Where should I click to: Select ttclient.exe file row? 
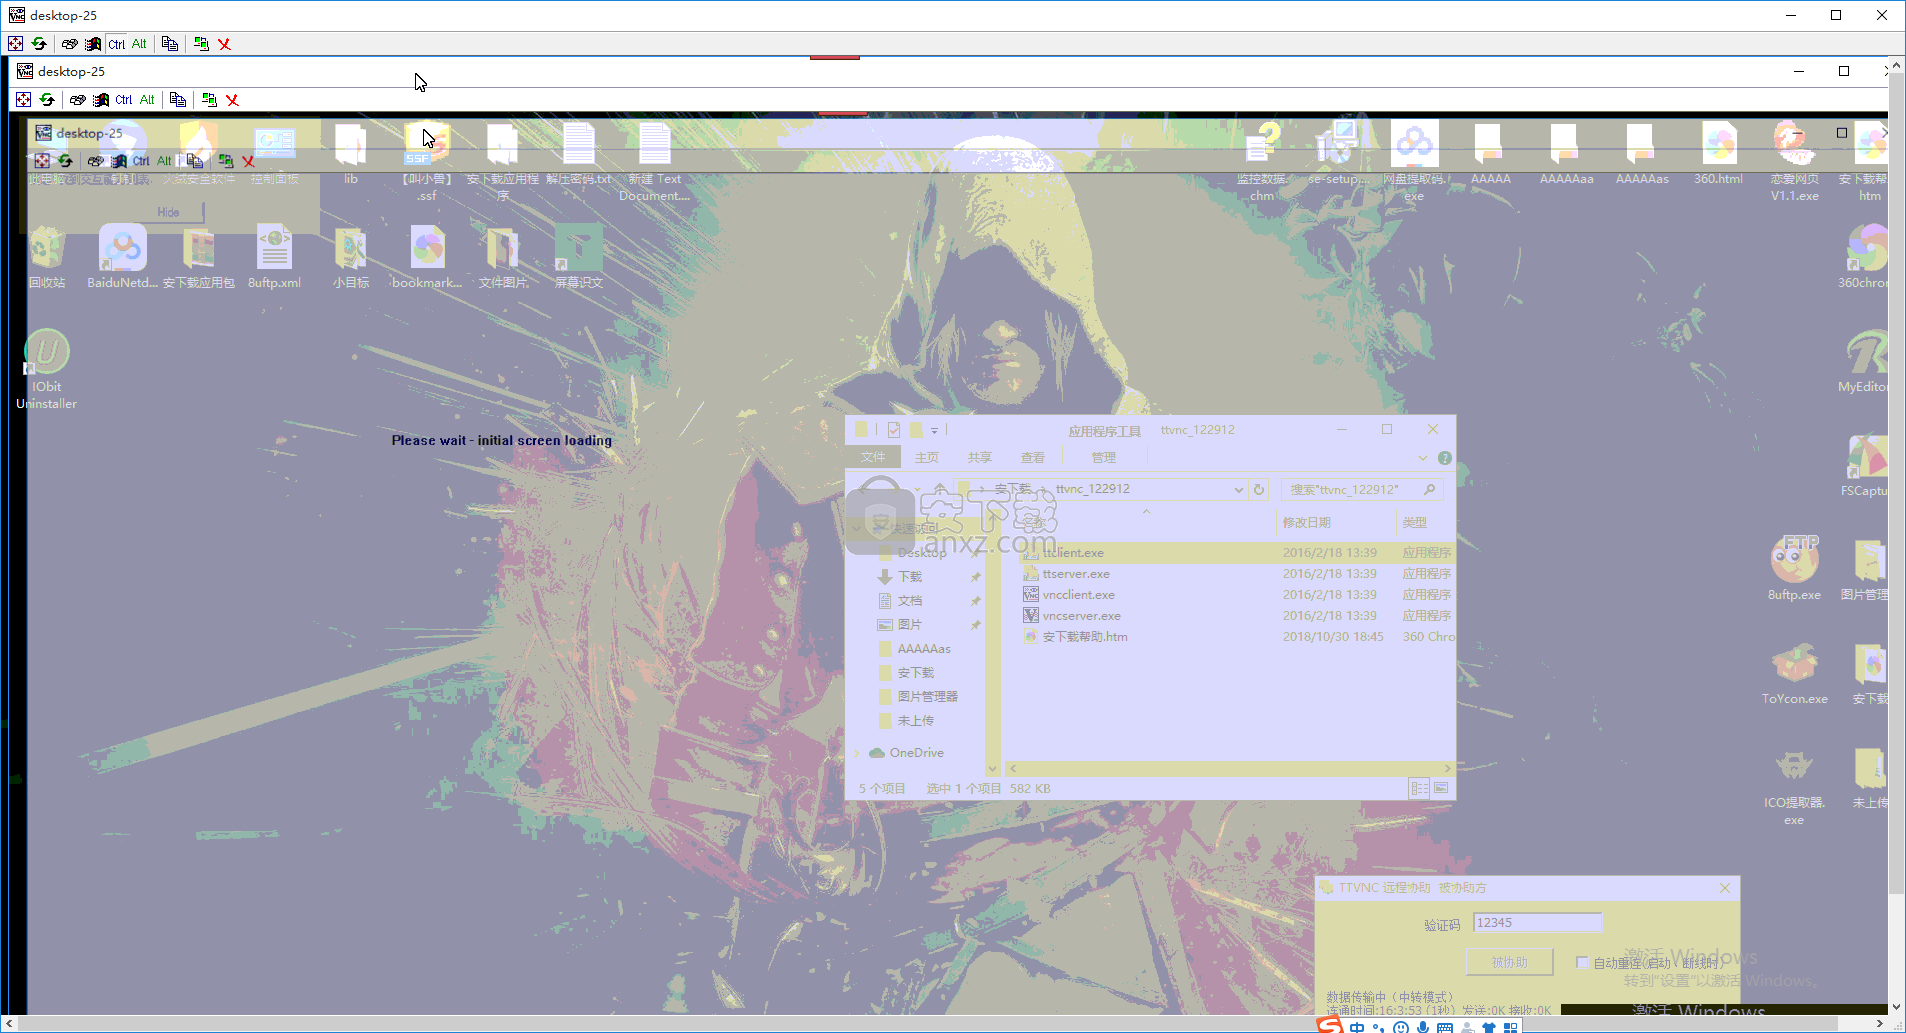pyautogui.click(x=1237, y=553)
